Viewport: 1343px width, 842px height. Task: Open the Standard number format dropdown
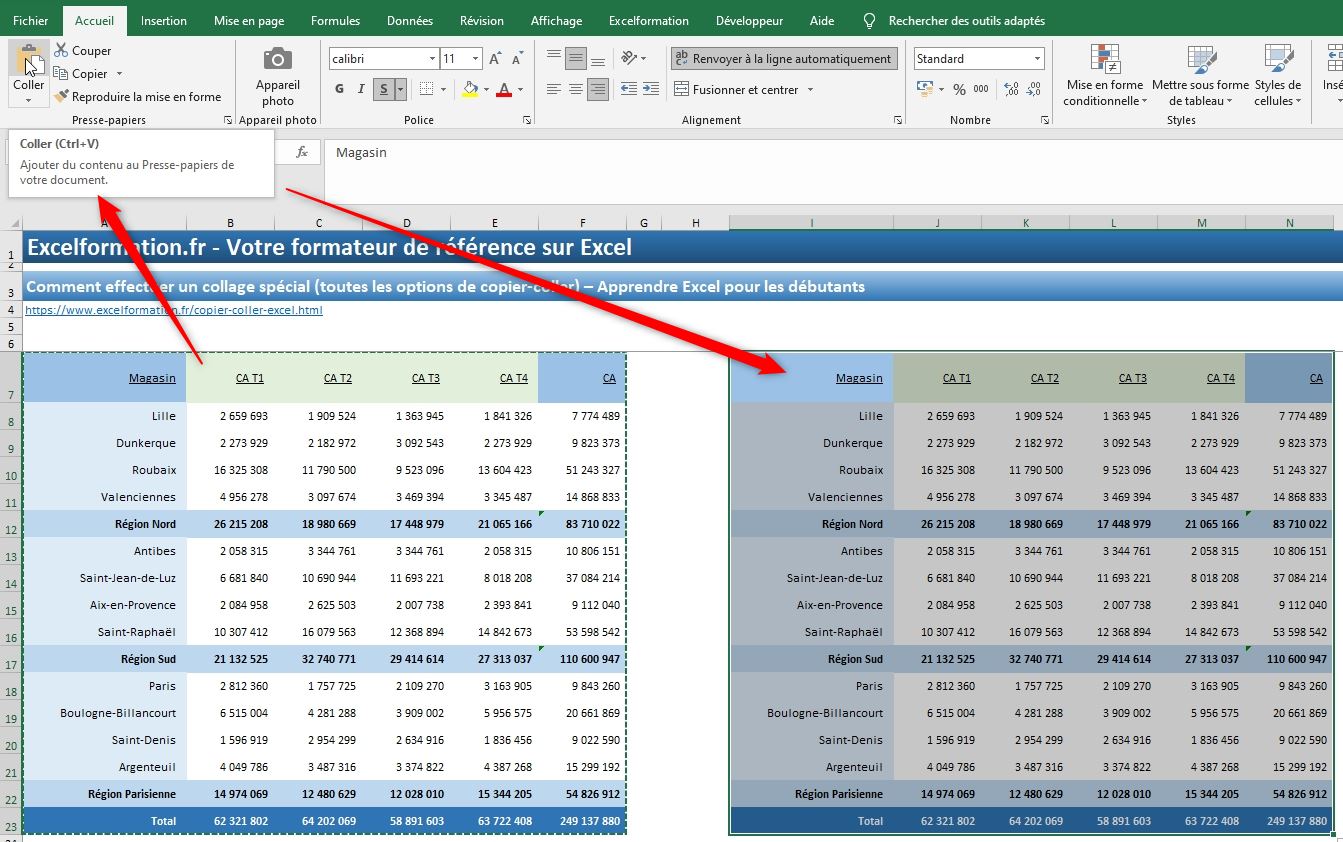[x=1037, y=59]
